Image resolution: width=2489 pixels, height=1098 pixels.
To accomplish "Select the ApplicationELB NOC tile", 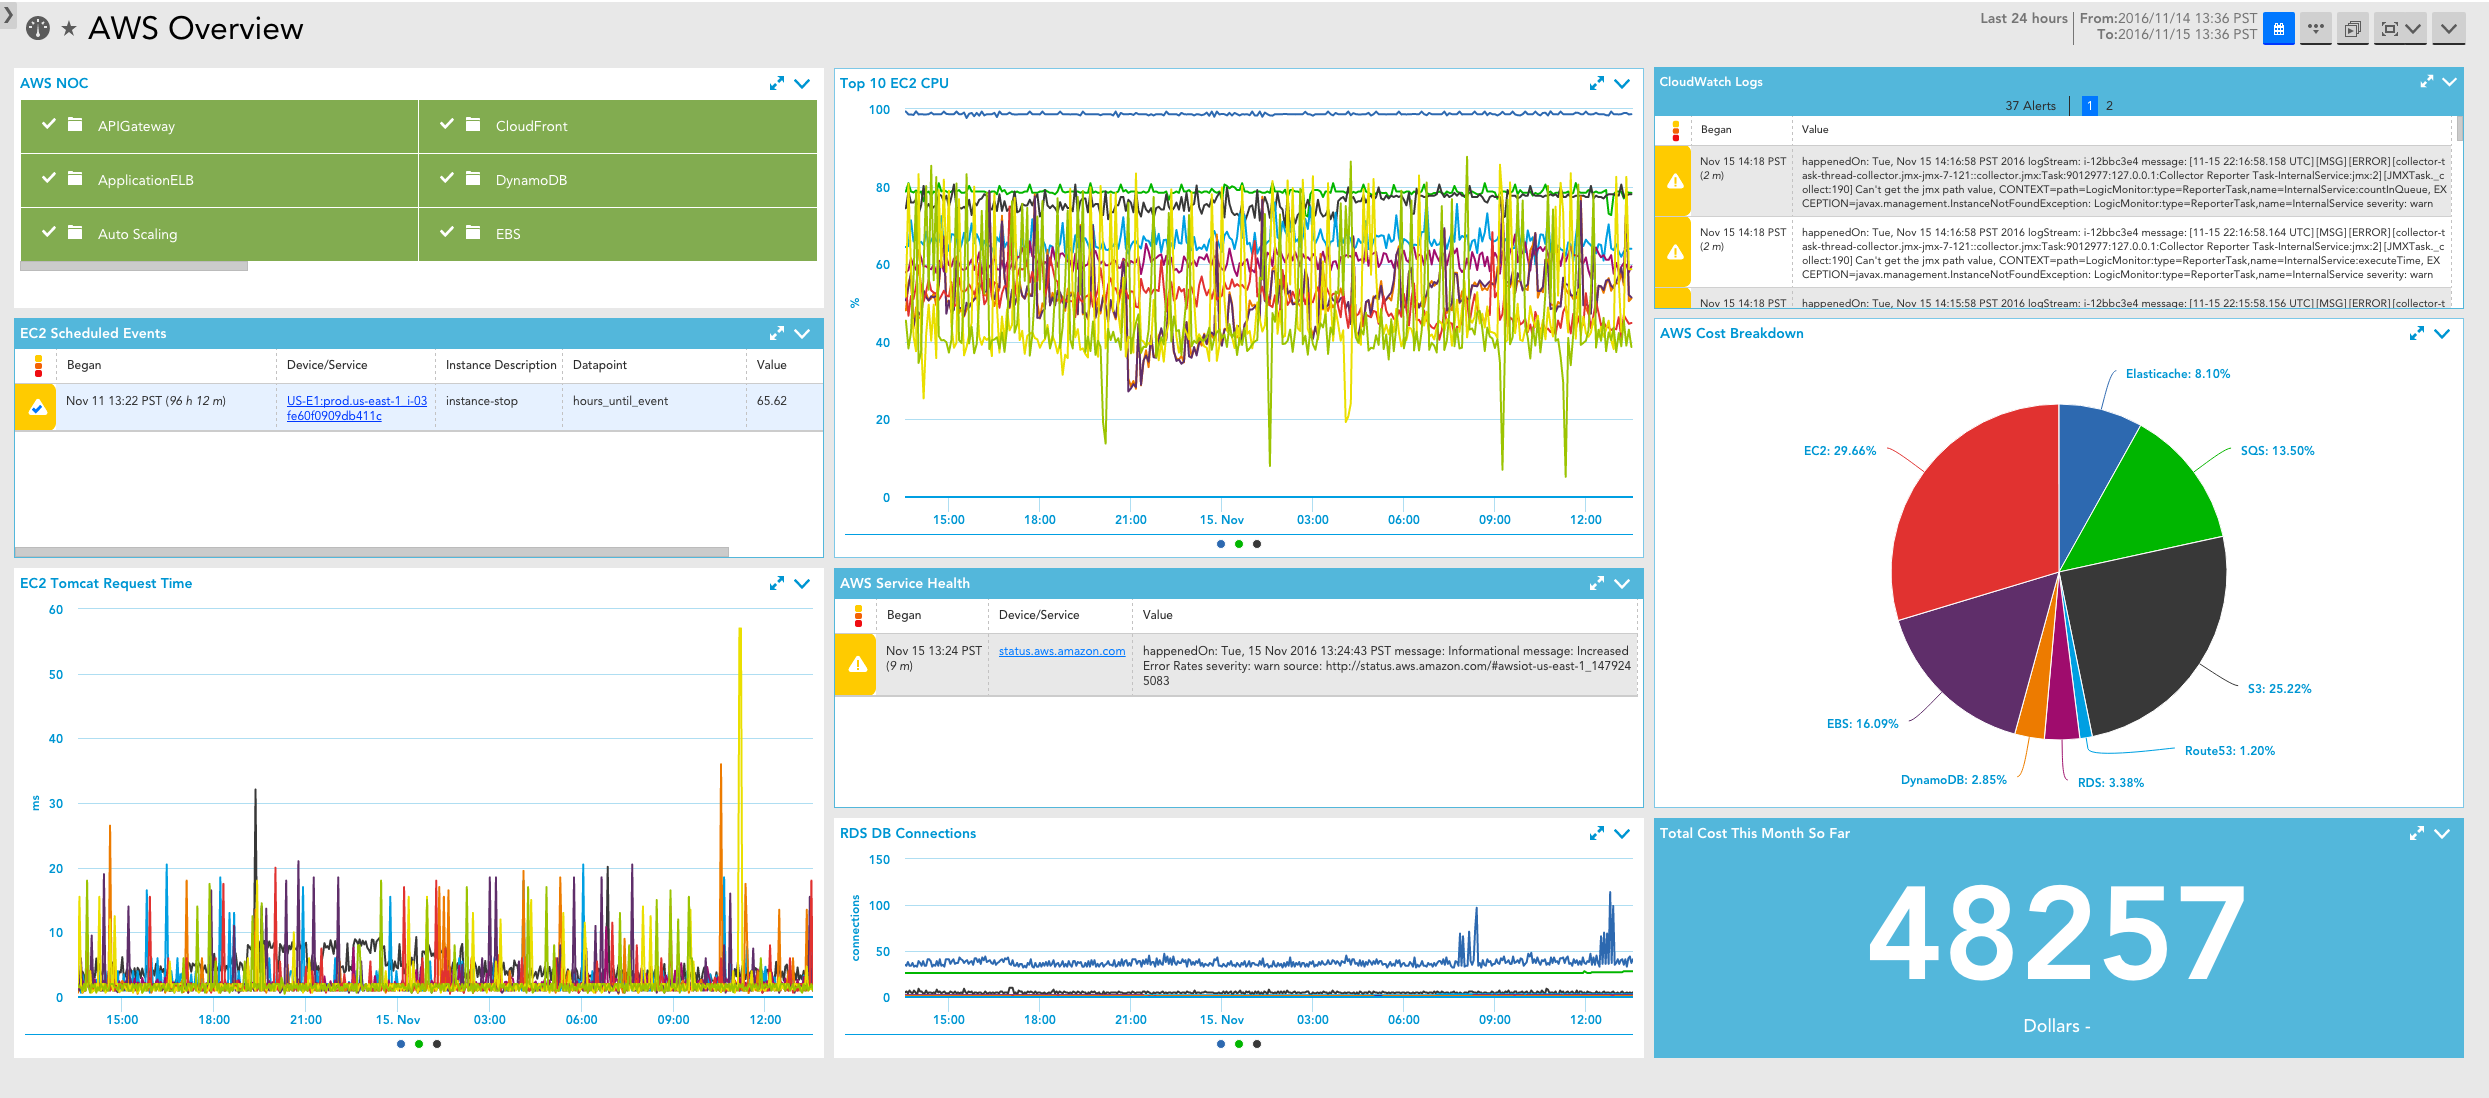I will click(219, 180).
